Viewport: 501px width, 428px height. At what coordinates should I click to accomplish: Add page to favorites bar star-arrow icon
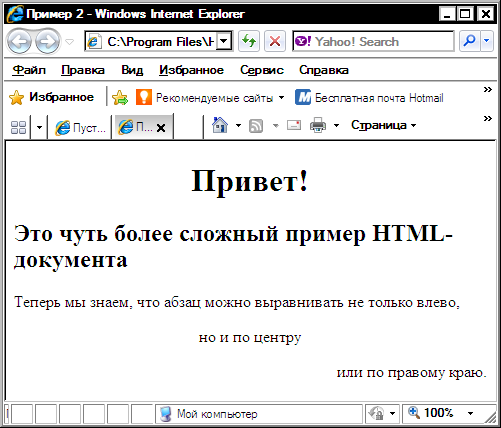[x=120, y=98]
